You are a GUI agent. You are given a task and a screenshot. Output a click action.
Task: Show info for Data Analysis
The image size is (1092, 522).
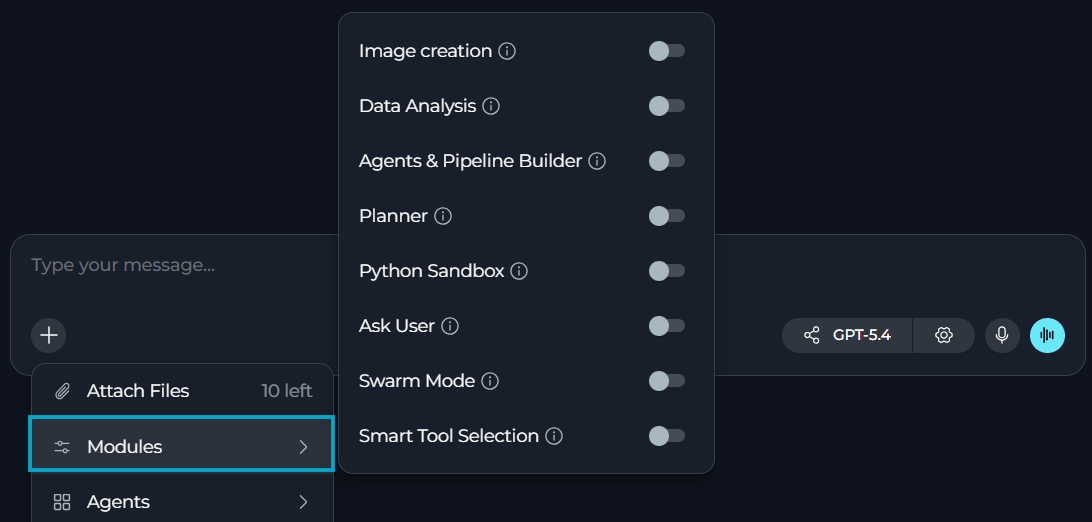(x=491, y=106)
